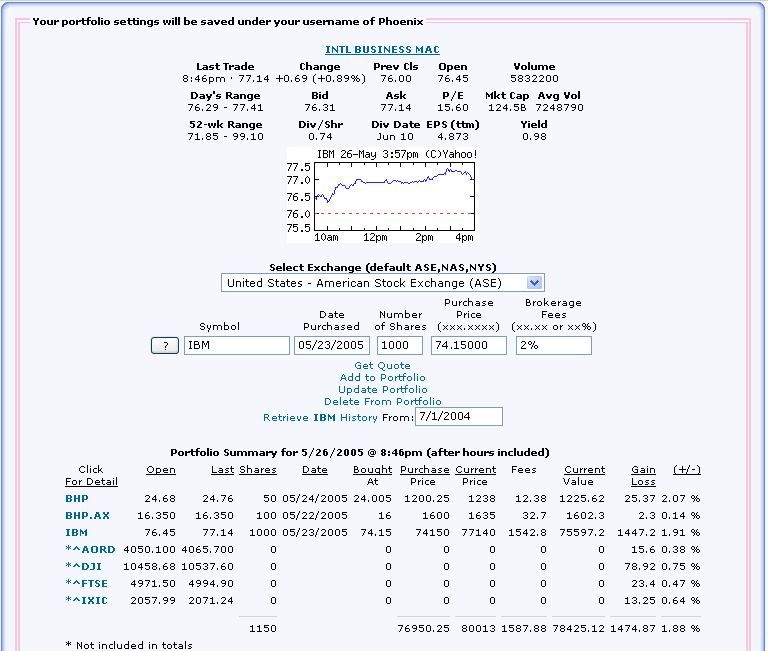
Task: Sort portfolio by Last column
Action: [x=222, y=470]
